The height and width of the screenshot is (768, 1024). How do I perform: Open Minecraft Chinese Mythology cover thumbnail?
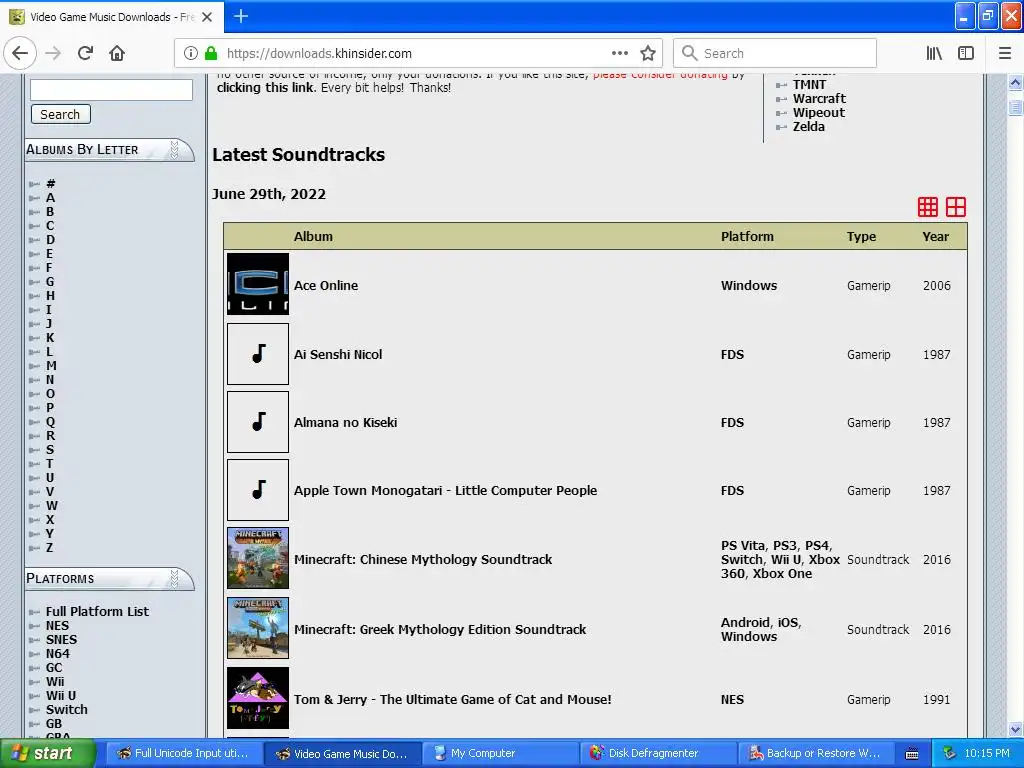point(258,558)
